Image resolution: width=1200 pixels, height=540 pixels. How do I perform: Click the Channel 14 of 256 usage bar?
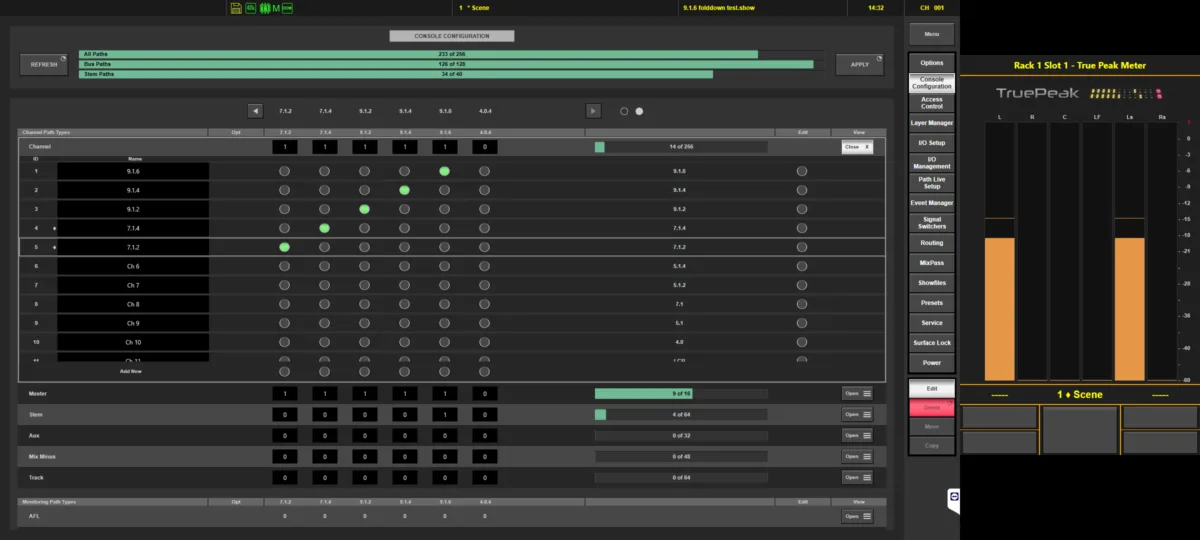681,147
